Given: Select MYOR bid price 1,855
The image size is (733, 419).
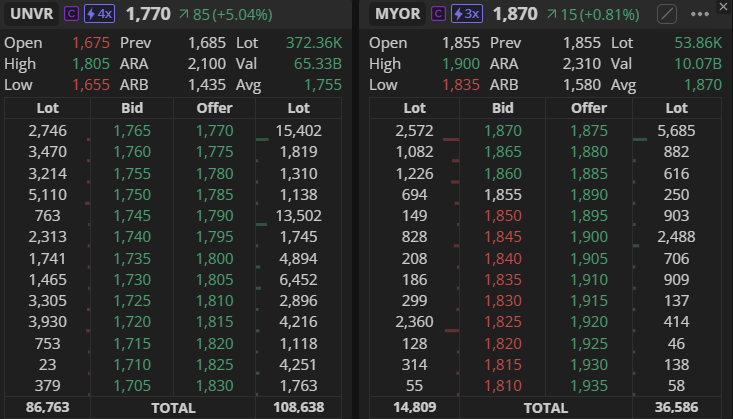Looking at the screenshot, I should (x=503, y=195).
